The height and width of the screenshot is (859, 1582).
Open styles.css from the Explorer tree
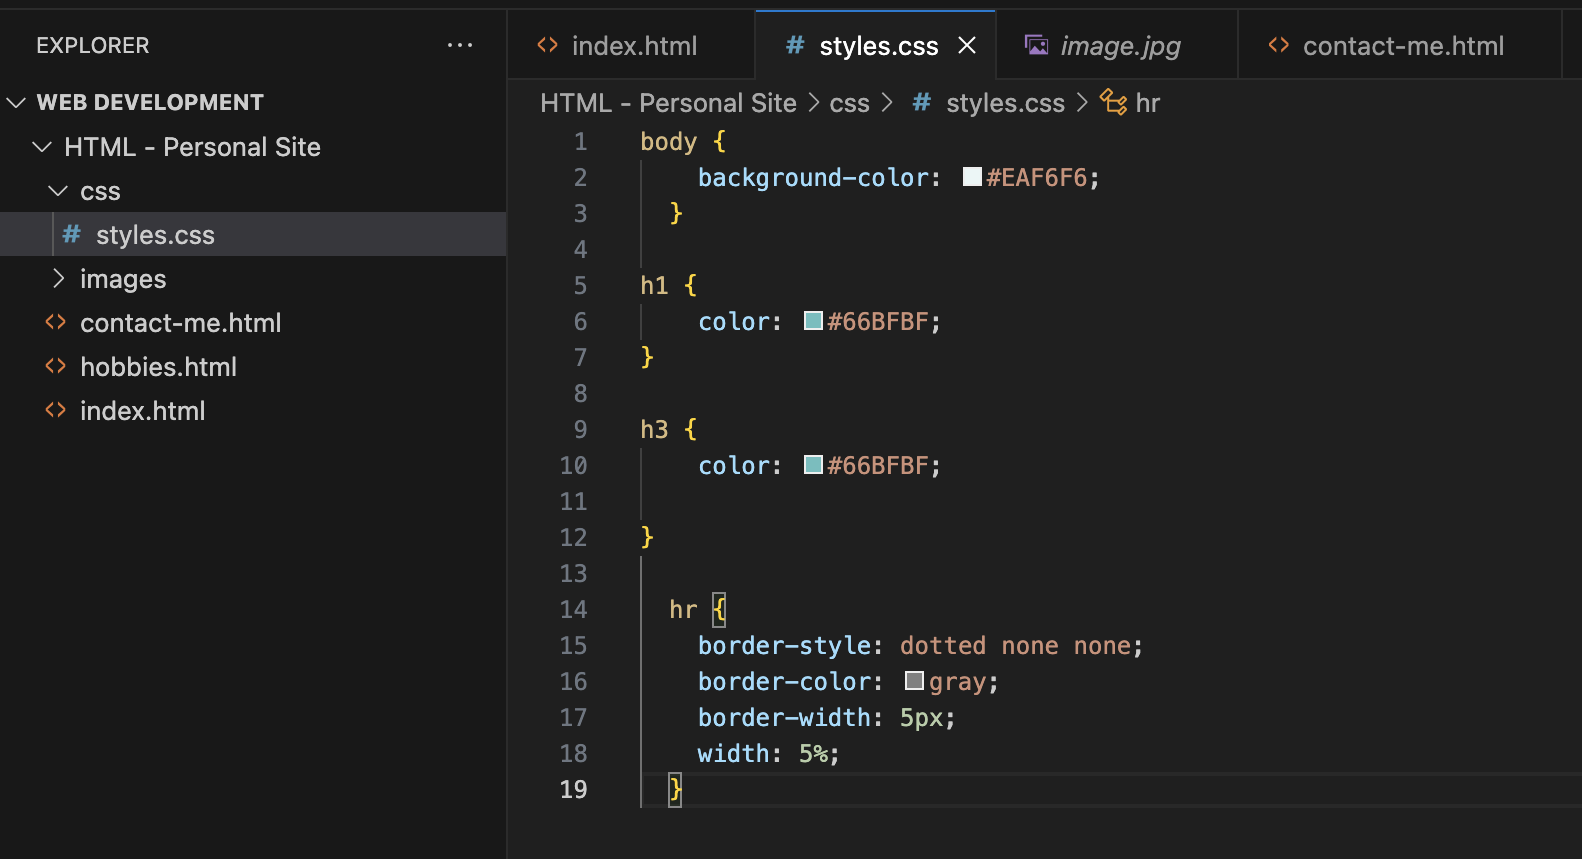[253, 234]
